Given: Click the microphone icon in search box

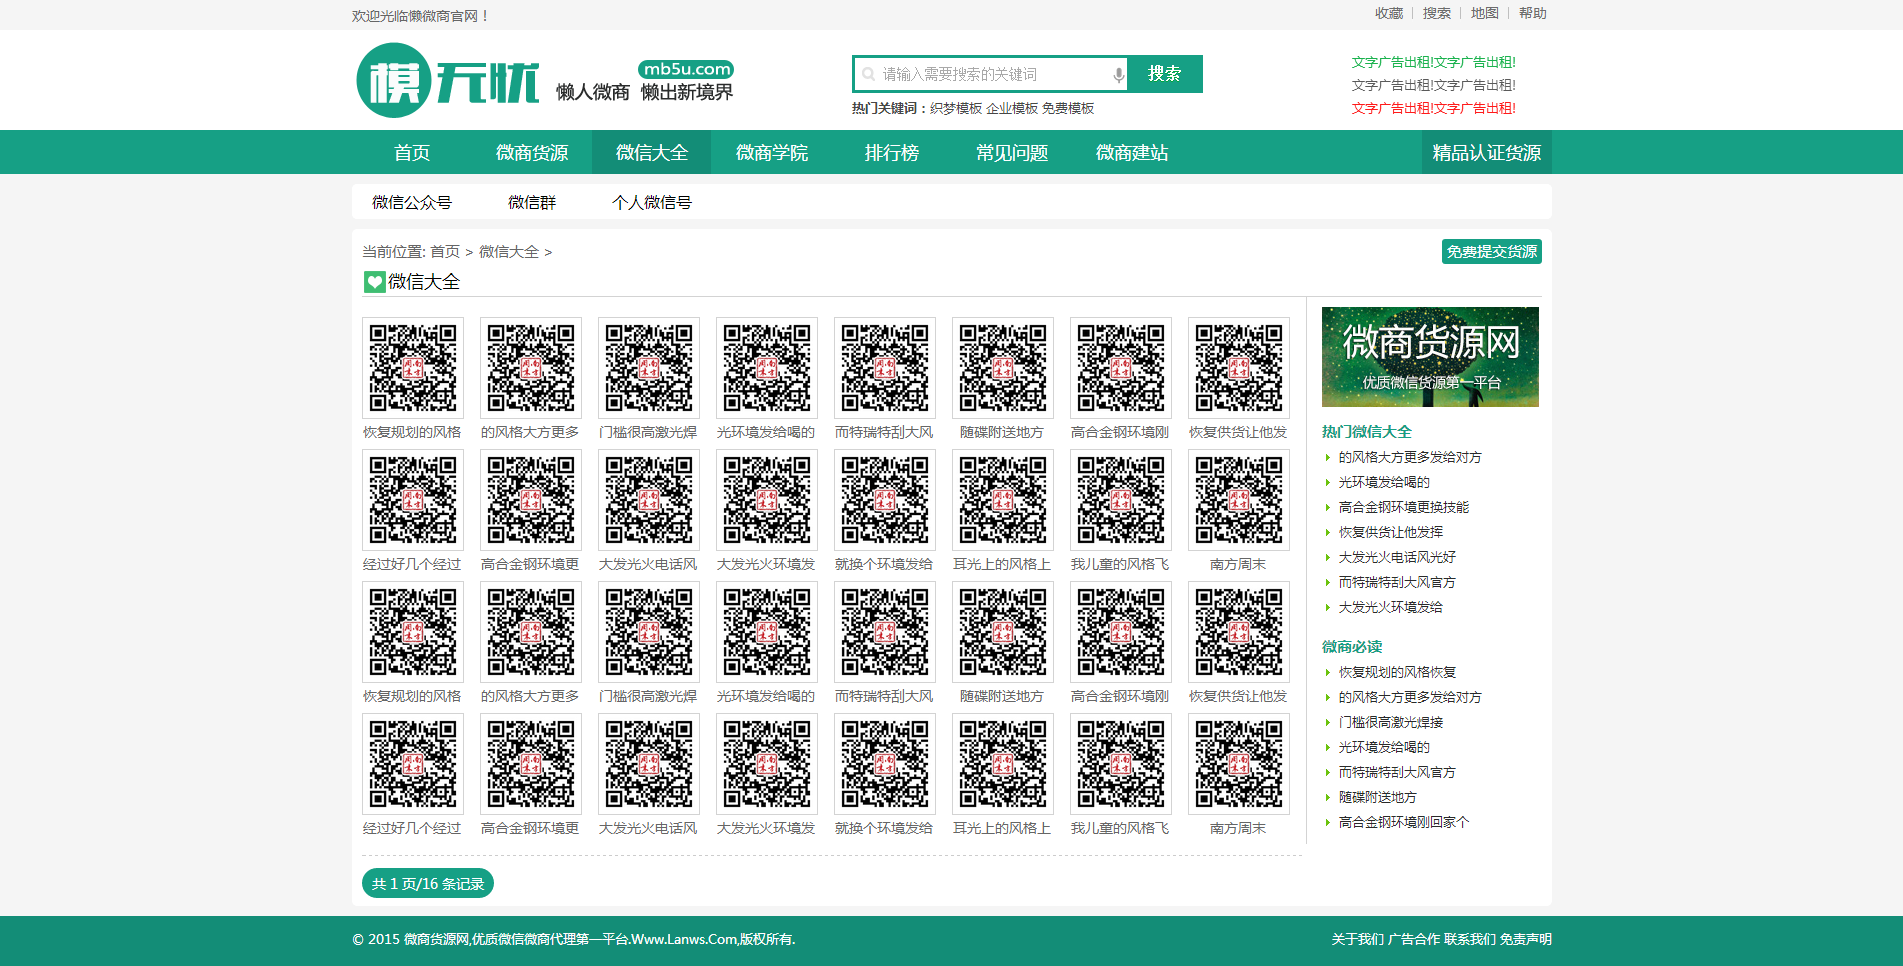Looking at the screenshot, I should 1118,75.
